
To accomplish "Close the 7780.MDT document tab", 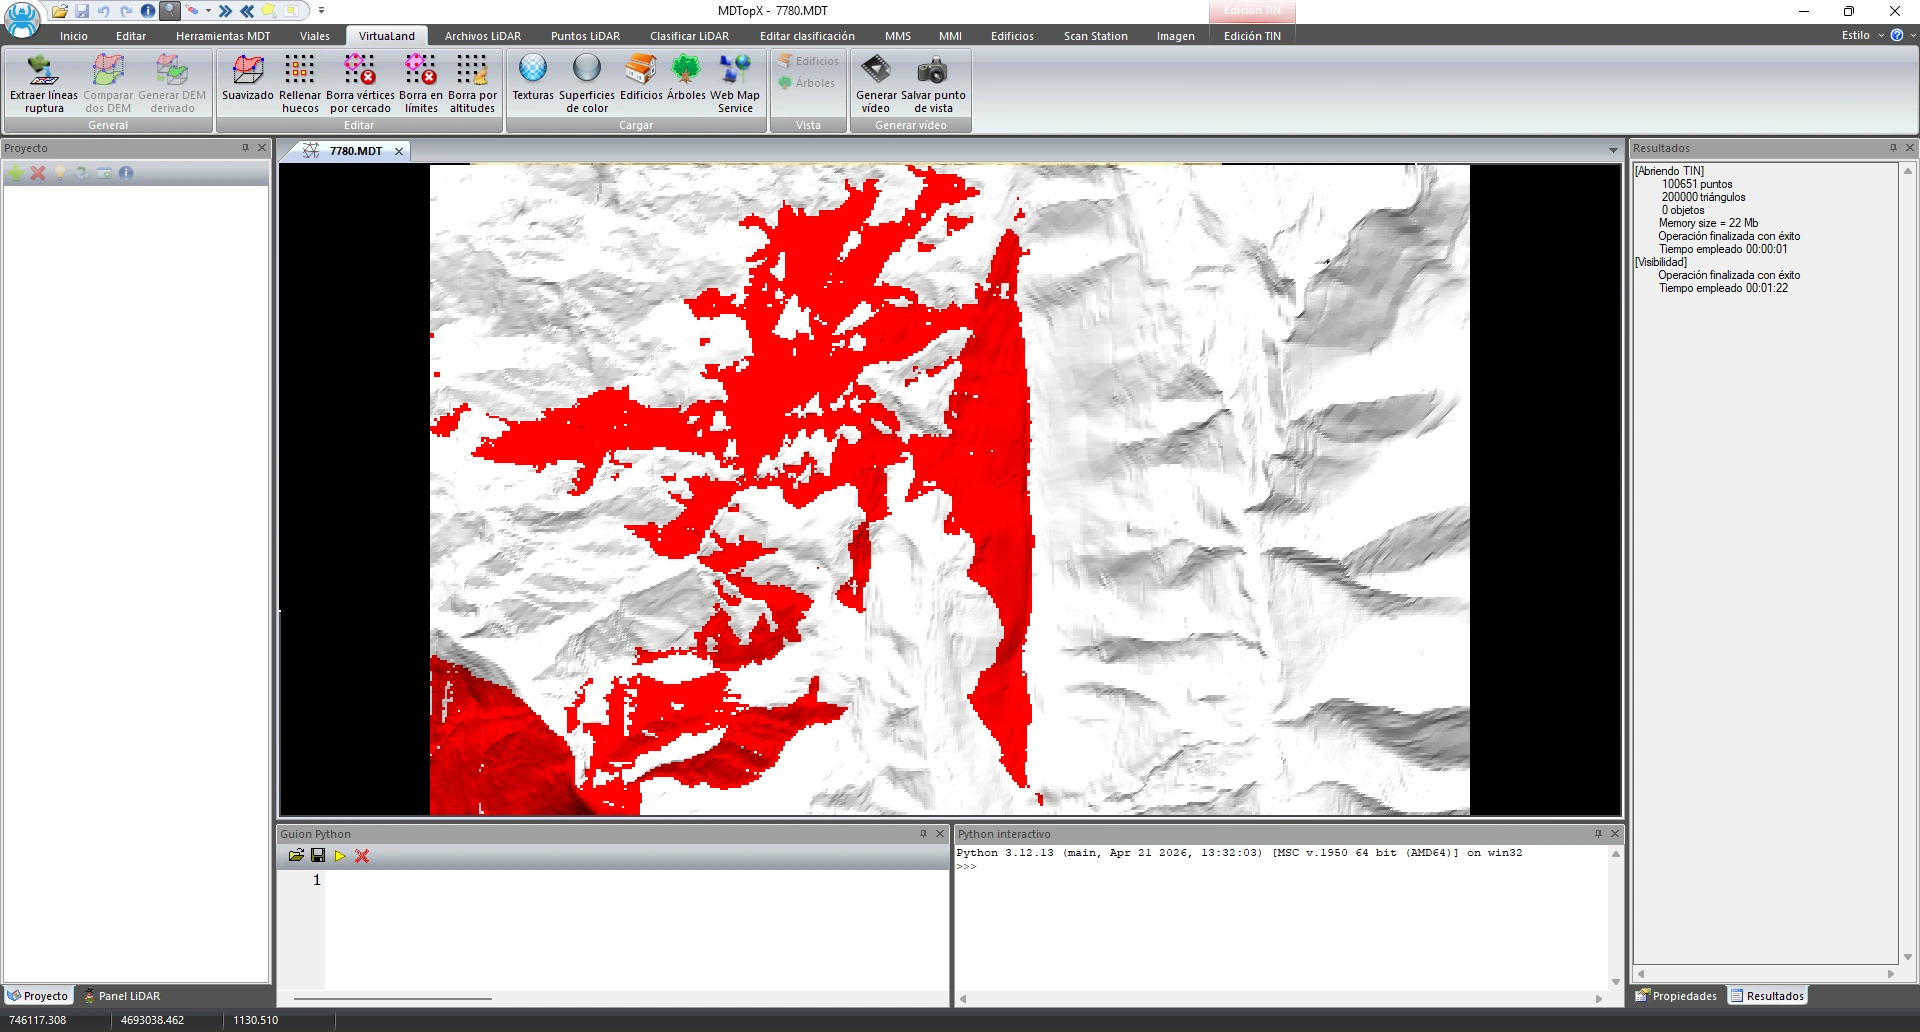I will pyautogui.click(x=399, y=151).
